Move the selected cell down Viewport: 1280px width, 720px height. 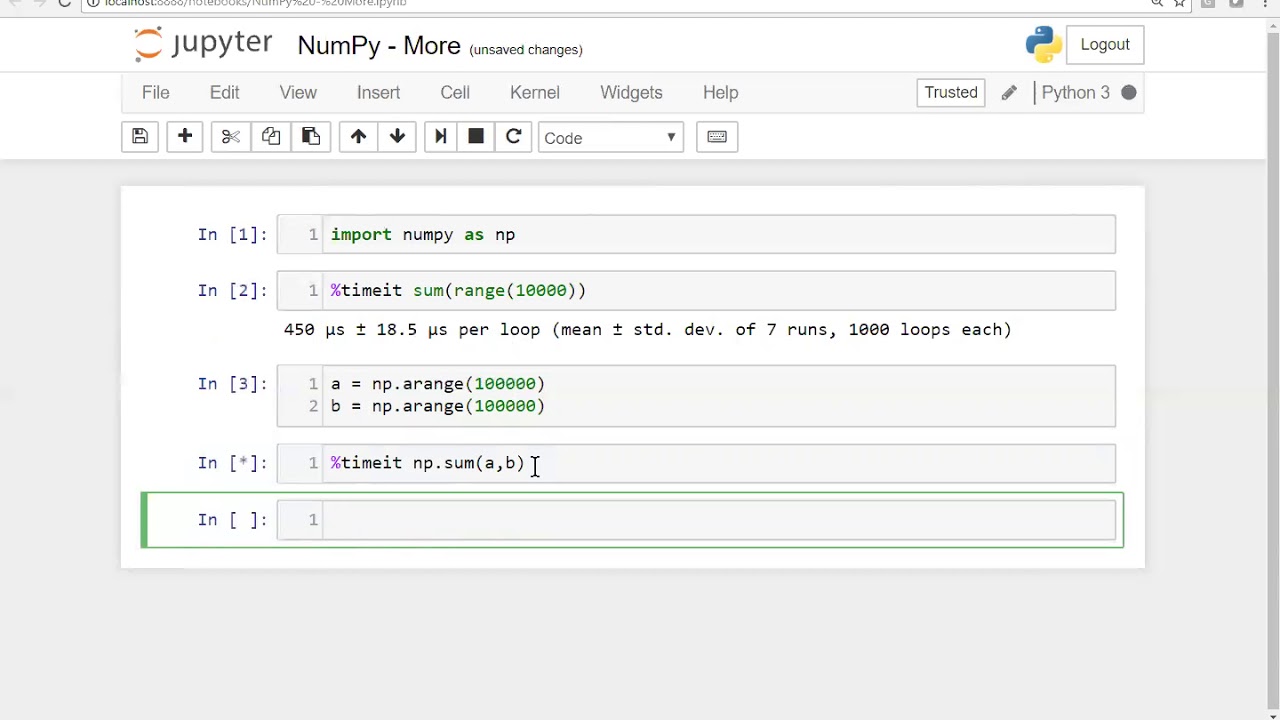coord(397,137)
